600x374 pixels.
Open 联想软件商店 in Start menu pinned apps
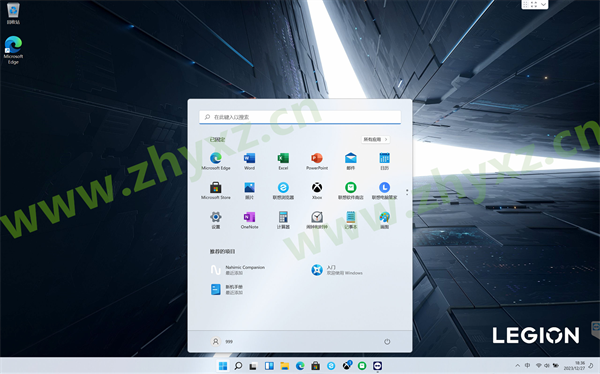(x=351, y=190)
